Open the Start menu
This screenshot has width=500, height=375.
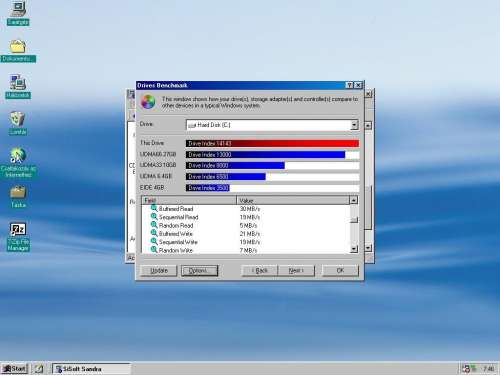point(15,369)
